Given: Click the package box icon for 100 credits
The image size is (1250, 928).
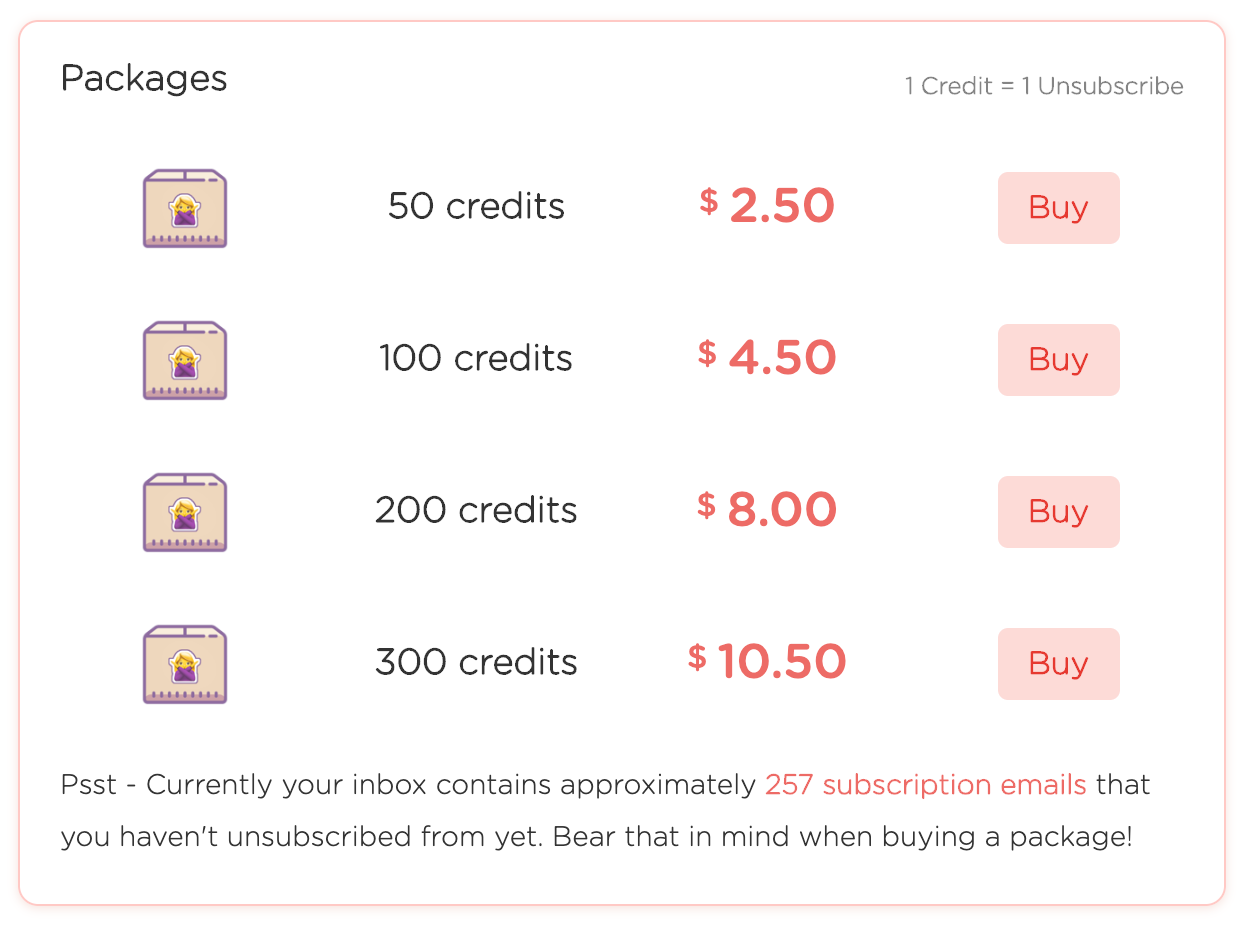Looking at the screenshot, I should tap(185, 360).
